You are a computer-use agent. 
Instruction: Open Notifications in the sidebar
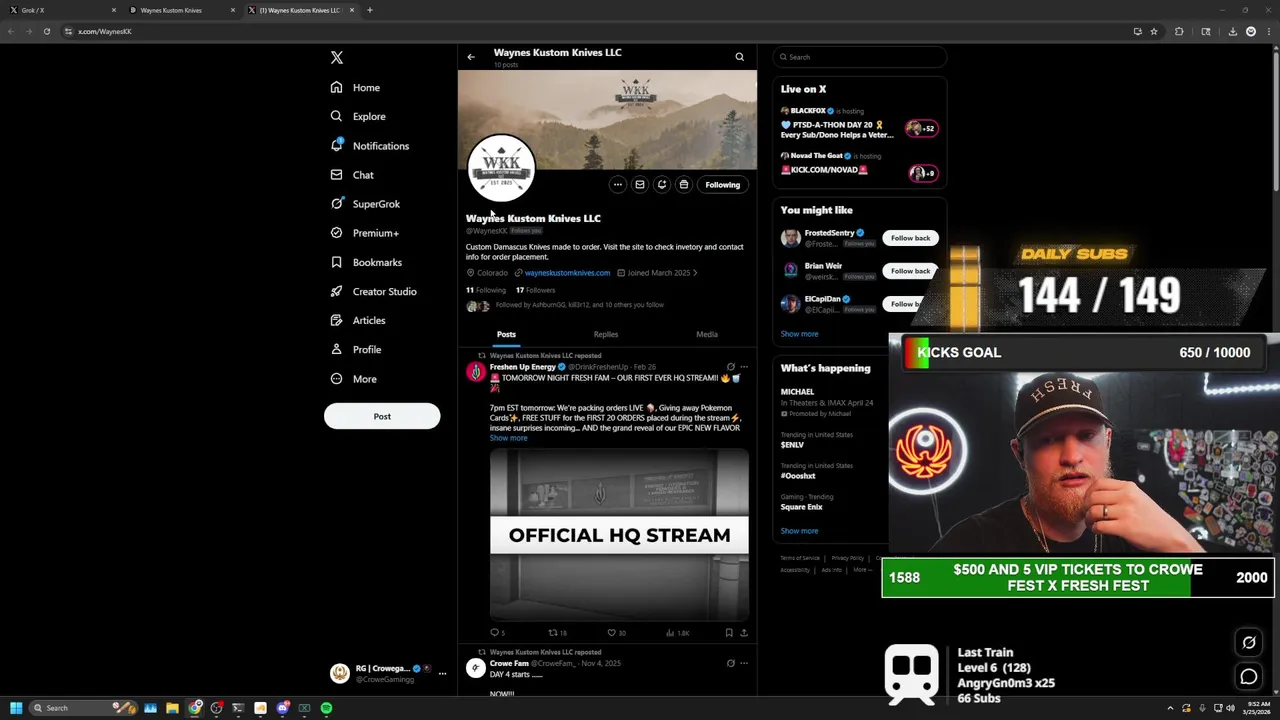pos(369,146)
